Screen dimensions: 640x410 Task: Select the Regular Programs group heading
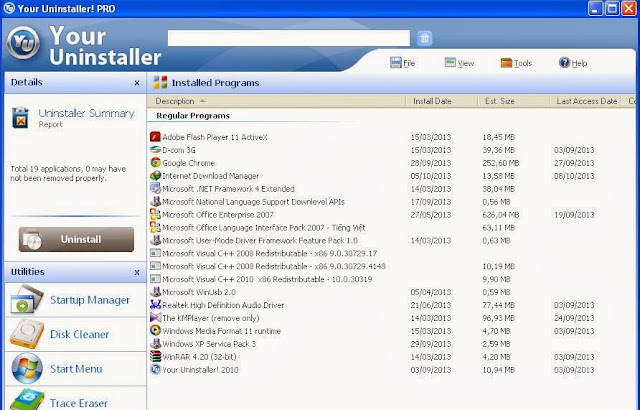193,115
